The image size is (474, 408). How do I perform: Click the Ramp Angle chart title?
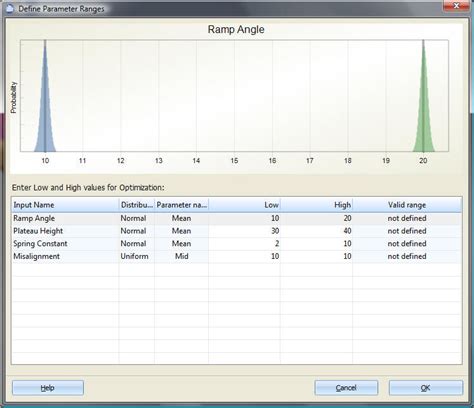click(x=236, y=29)
